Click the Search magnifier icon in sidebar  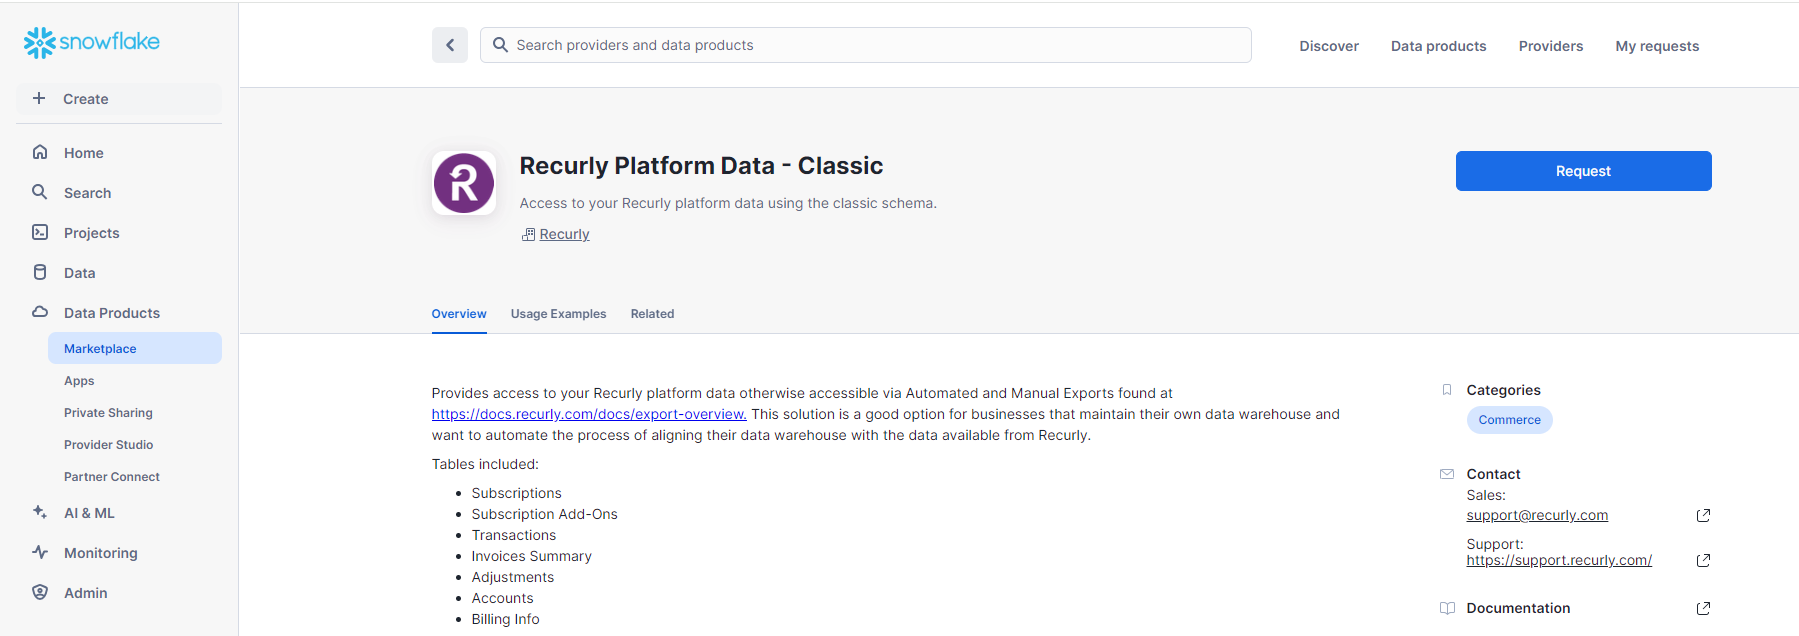40,192
